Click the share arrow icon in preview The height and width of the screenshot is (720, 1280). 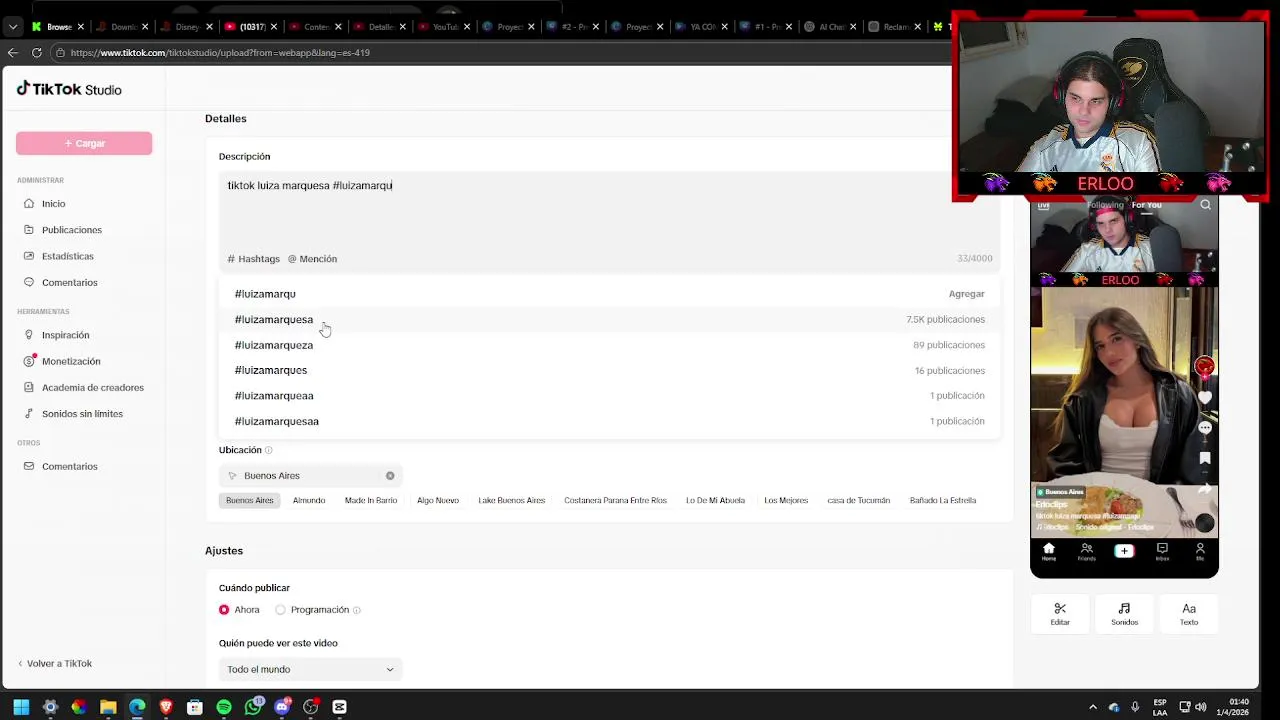coord(1205,488)
